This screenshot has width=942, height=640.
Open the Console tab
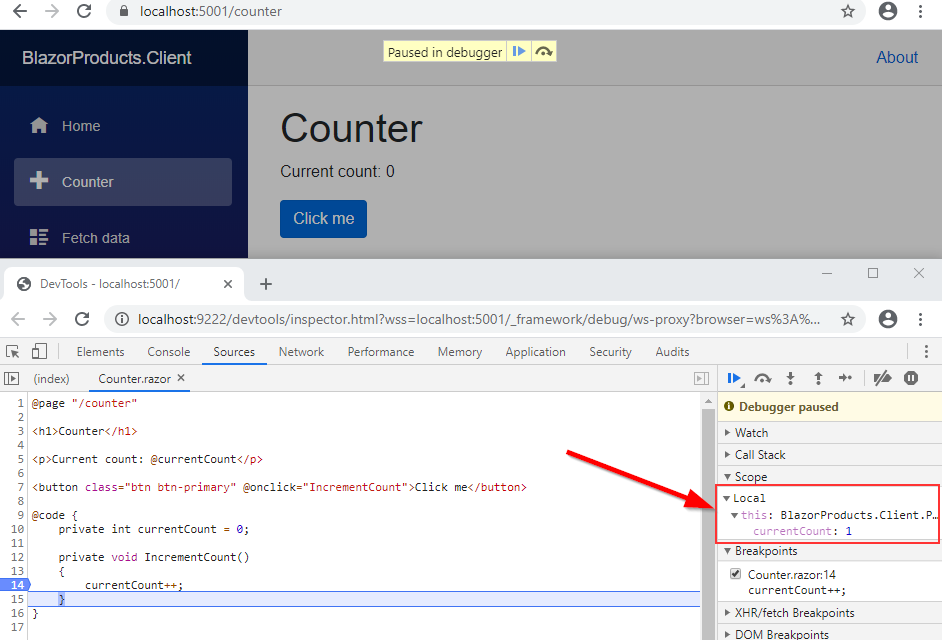(x=169, y=352)
